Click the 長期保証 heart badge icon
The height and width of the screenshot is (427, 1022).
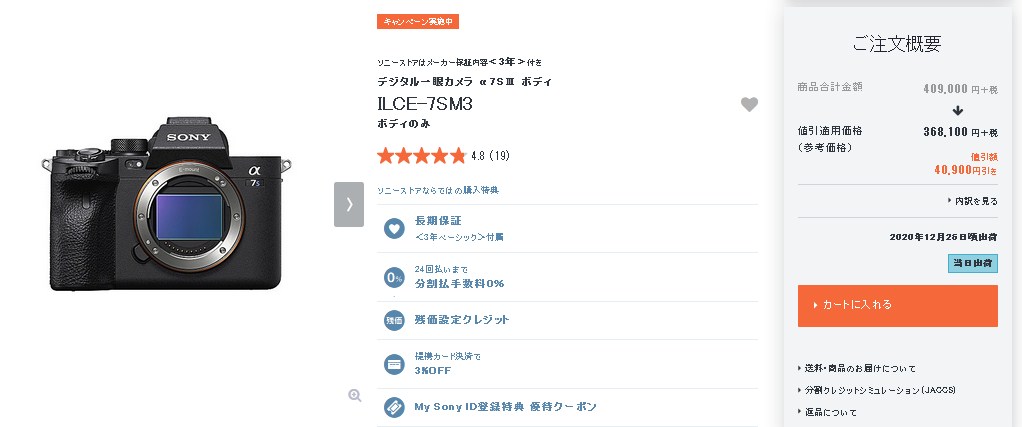[394, 228]
